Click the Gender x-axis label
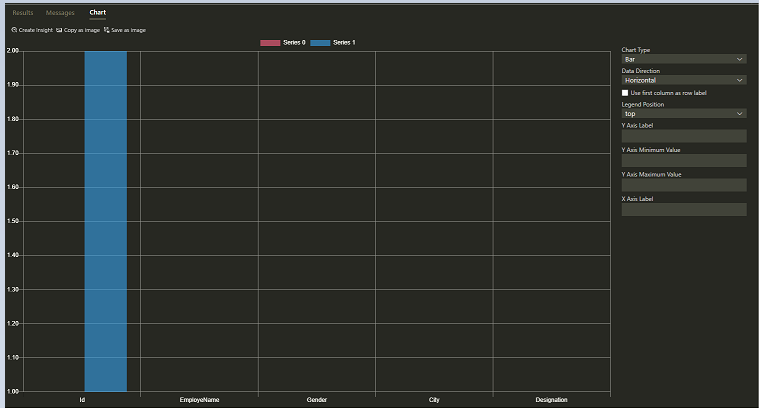This screenshot has width=759, height=408. tap(317, 400)
